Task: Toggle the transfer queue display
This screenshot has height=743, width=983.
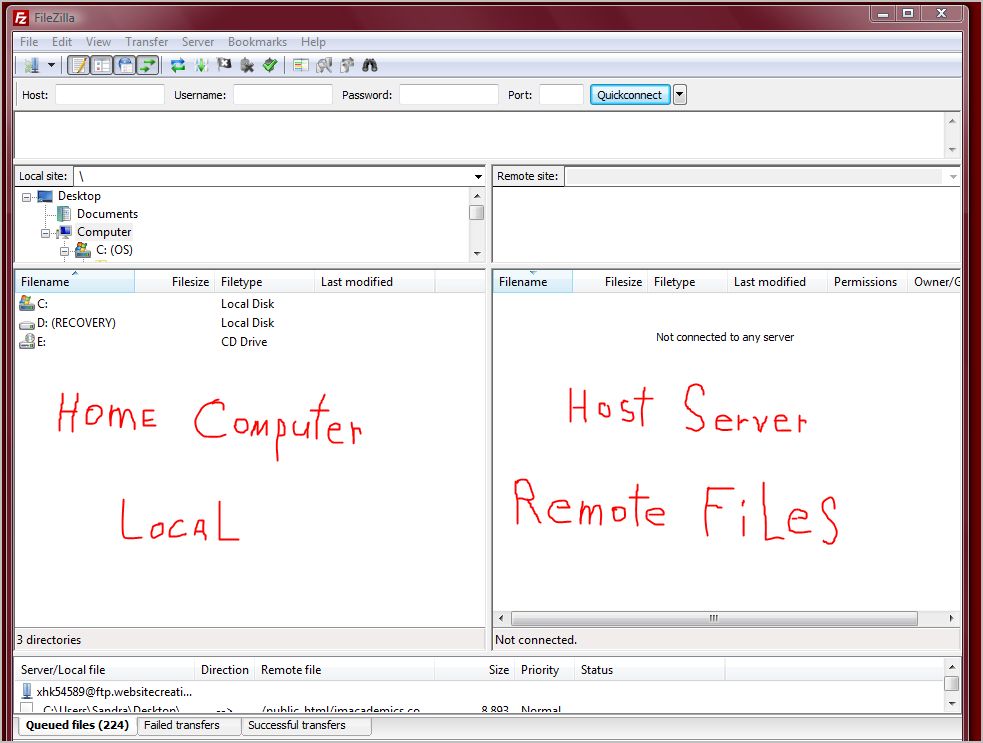Action: pyautogui.click(x=148, y=66)
